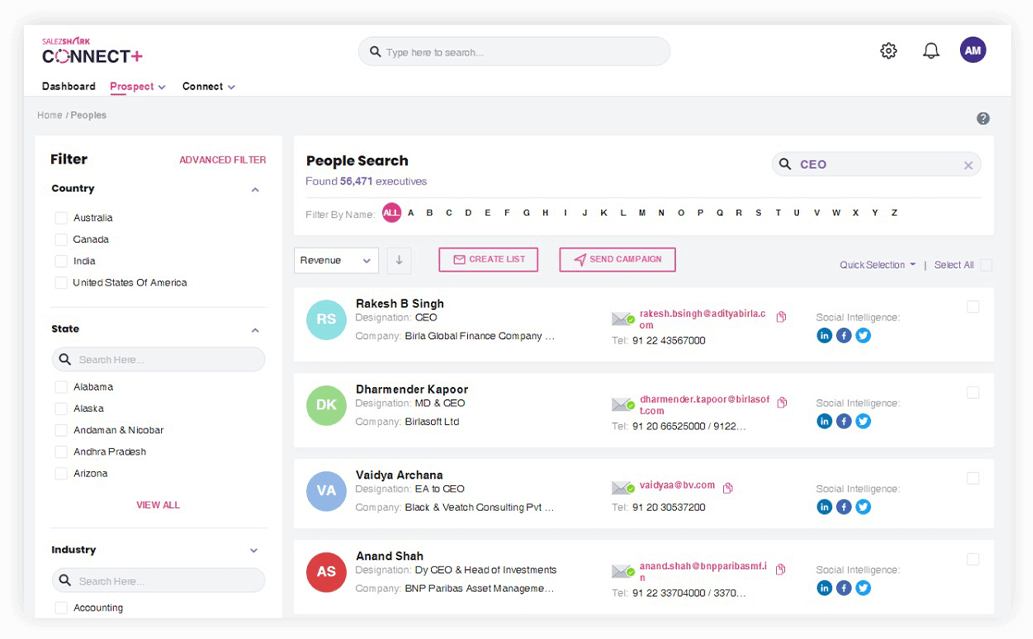Check the Australia country filter
The height and width of the screenshot is (639, 1033).
[61, 218]
